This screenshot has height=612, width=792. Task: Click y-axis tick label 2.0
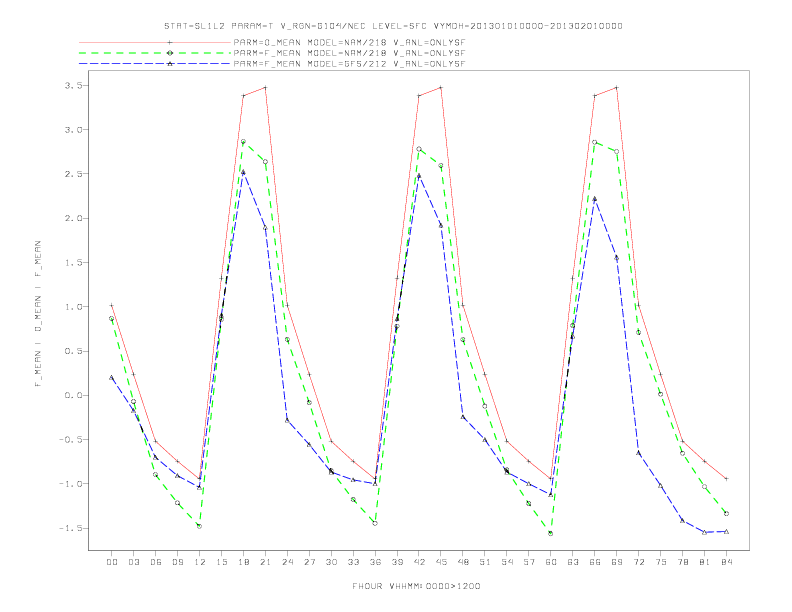[73, 218]
